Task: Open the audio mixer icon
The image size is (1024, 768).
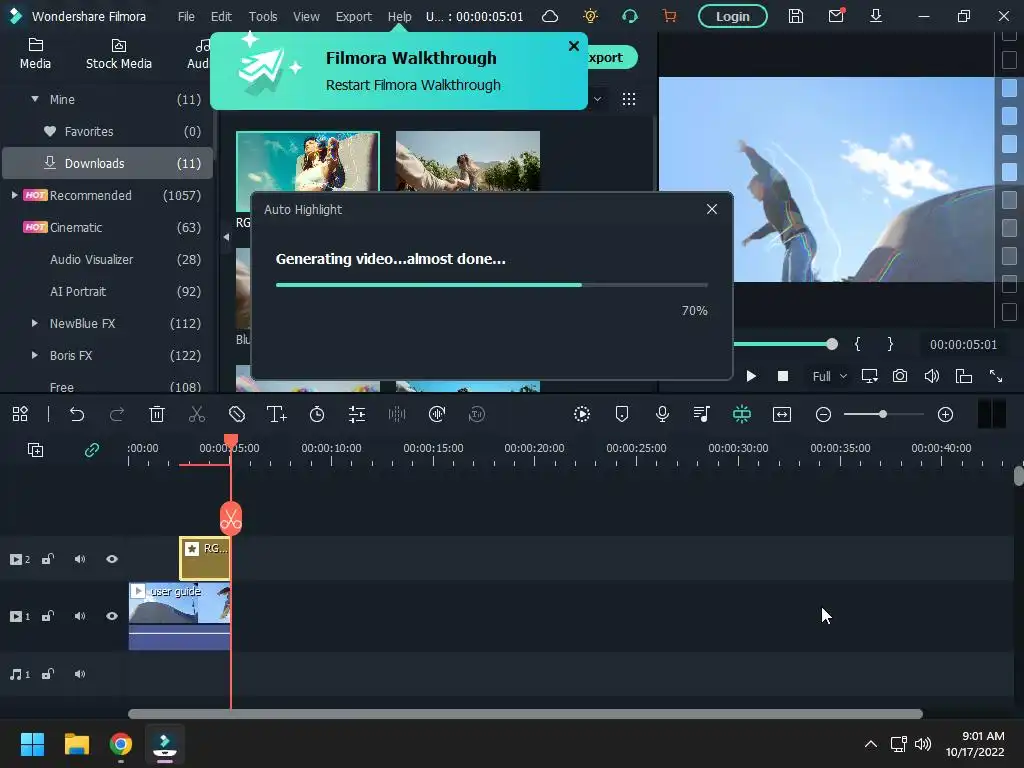Action: (702, 414)
